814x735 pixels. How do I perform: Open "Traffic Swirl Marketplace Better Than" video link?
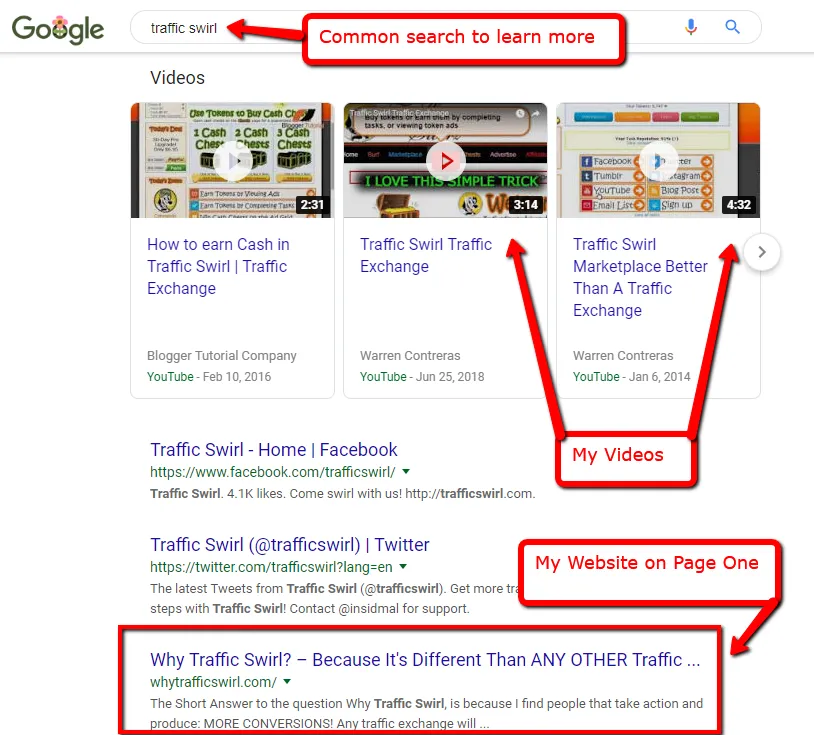pos(640,277)
